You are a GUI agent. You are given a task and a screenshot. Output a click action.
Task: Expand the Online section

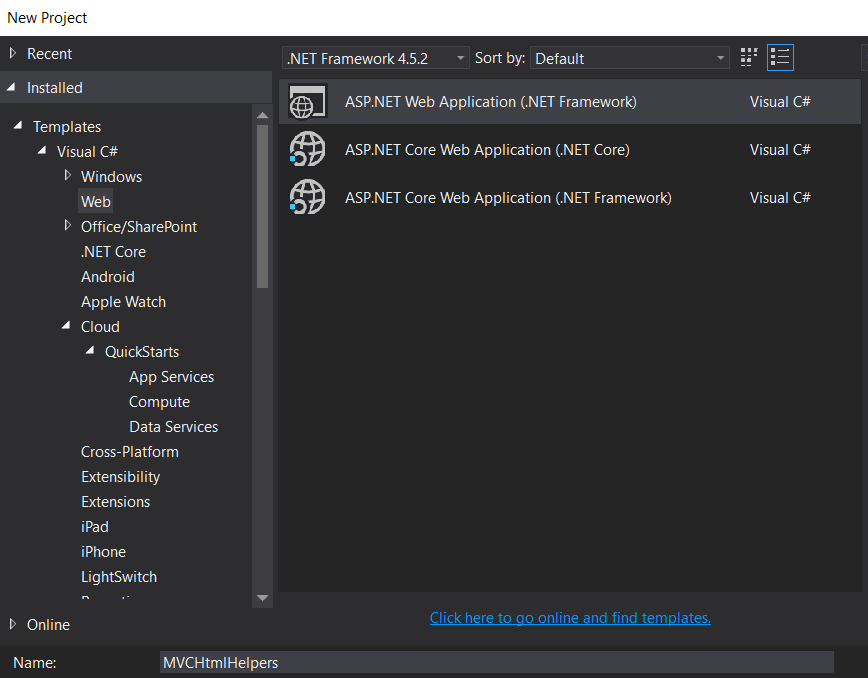pyautogui.click(x=13, y=624)
